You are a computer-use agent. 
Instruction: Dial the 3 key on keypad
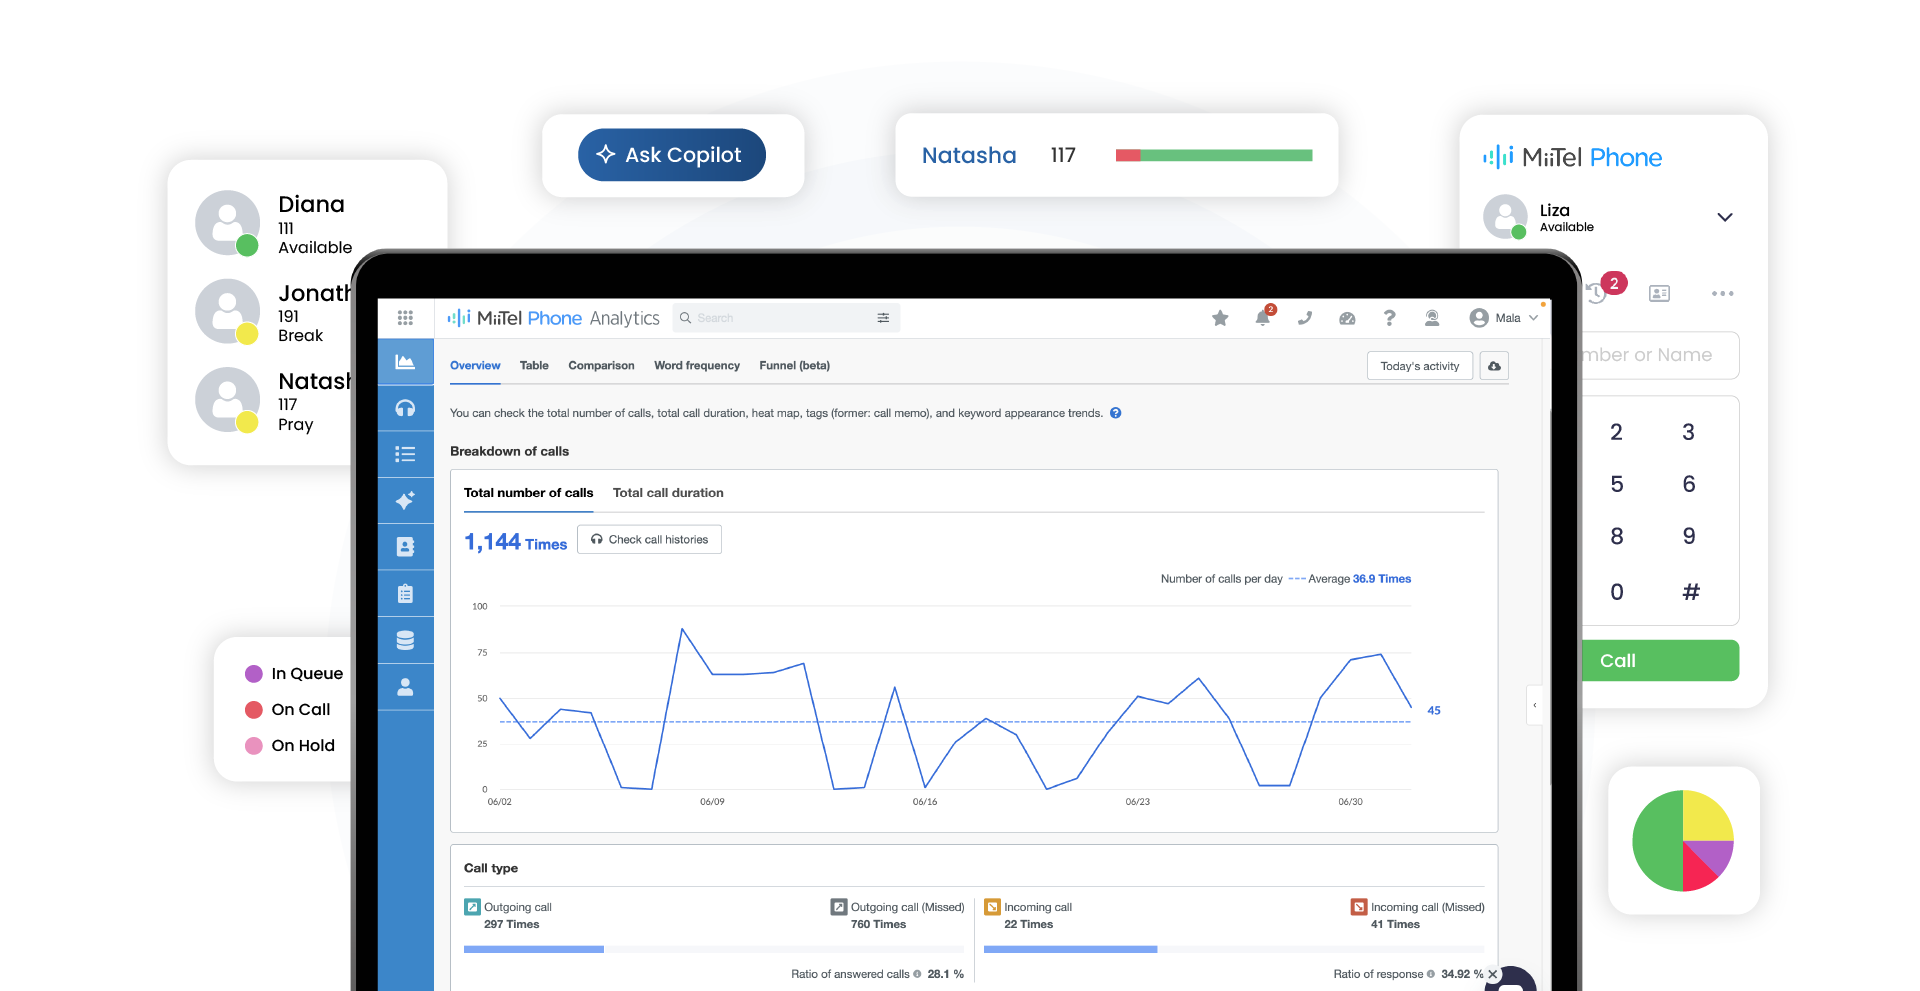pyautogui.click(x=1688, y=432)
